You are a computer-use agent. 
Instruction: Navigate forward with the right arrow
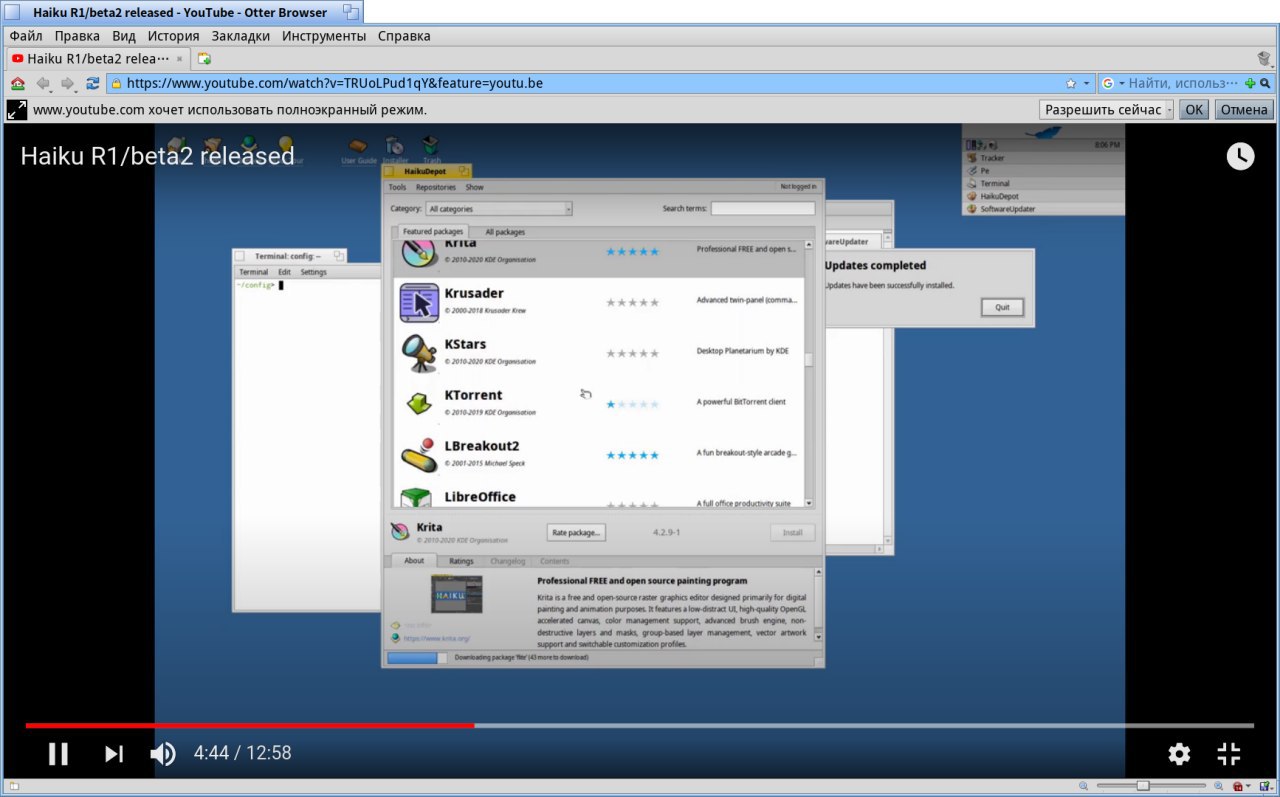point(68,84)
